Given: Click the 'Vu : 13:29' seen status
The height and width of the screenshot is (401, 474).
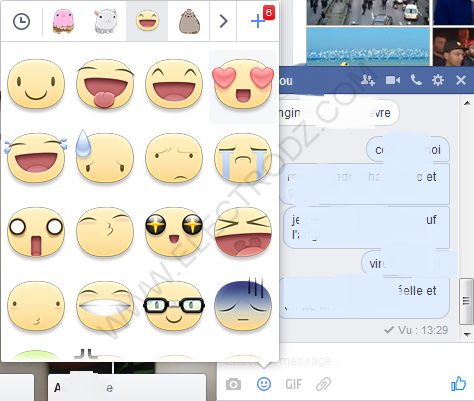Looking at the screenshot, I should pyautogui.click(x=416, y=330).
